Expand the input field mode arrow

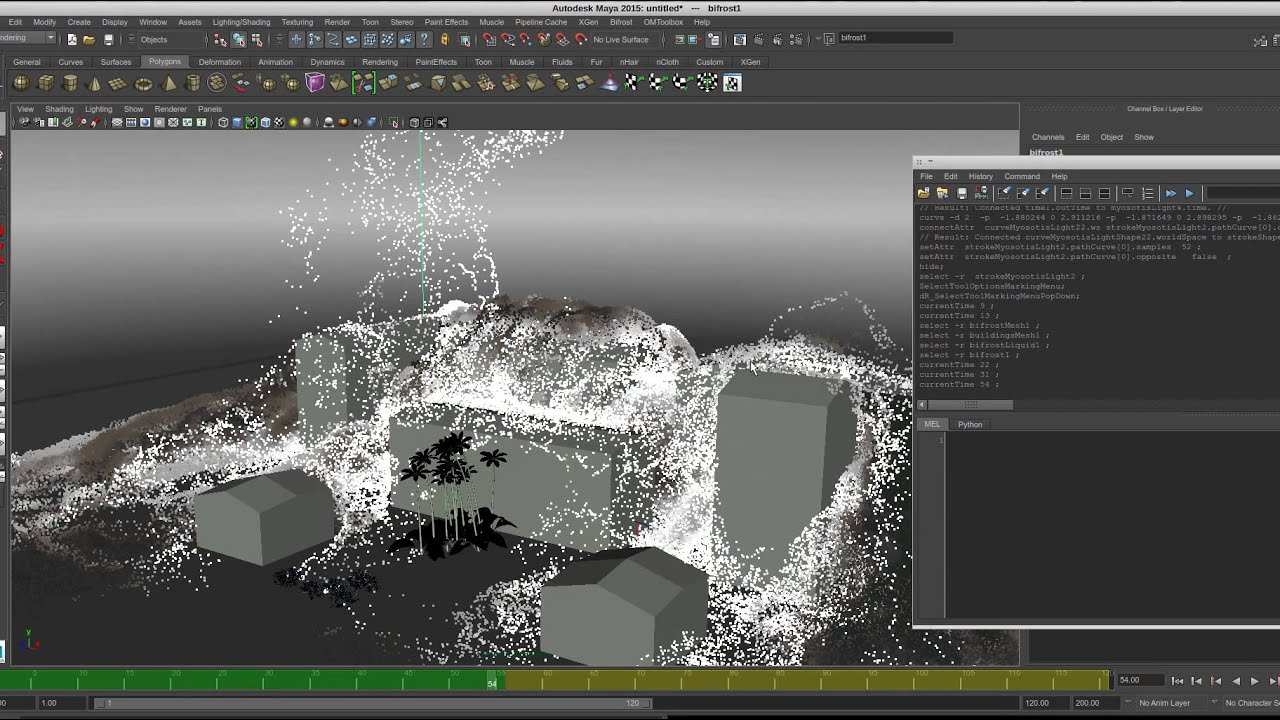(818, 38)
